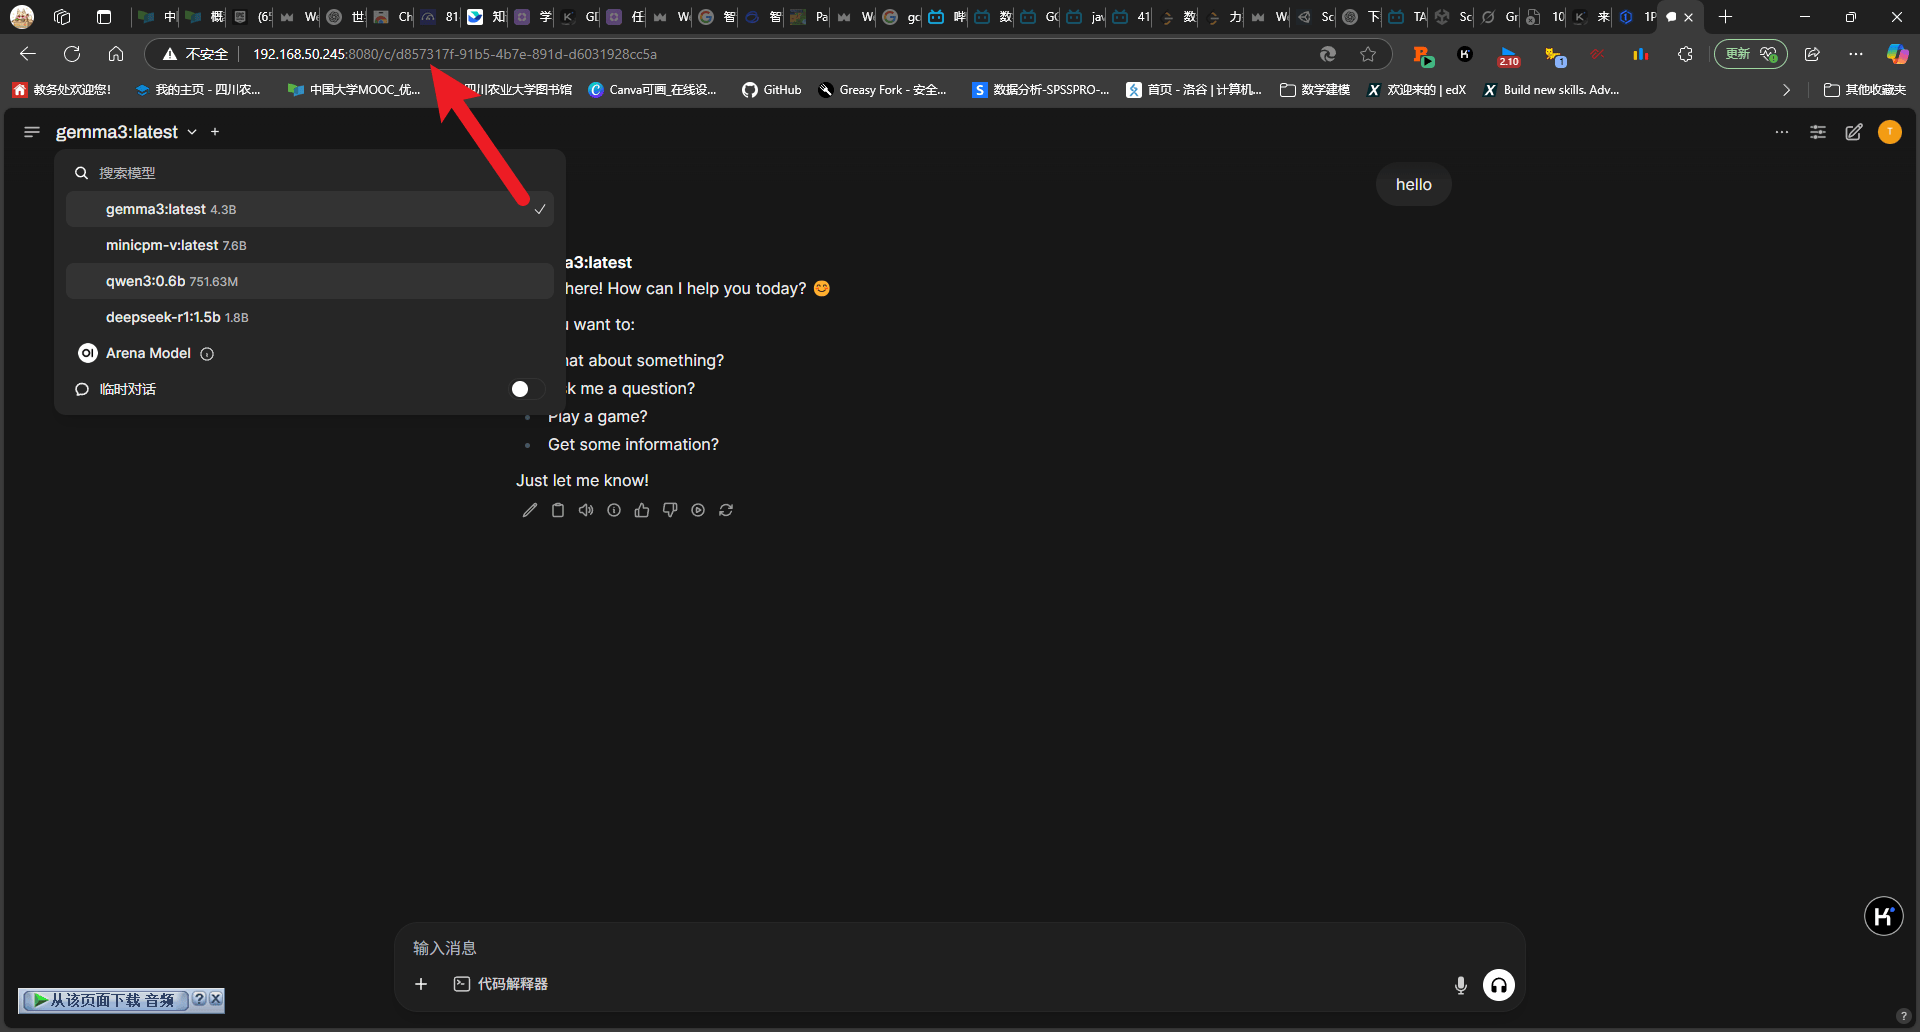1920x1032 pixels.
Task: Click the microphone voice input icon
Action: [1460, 985]
